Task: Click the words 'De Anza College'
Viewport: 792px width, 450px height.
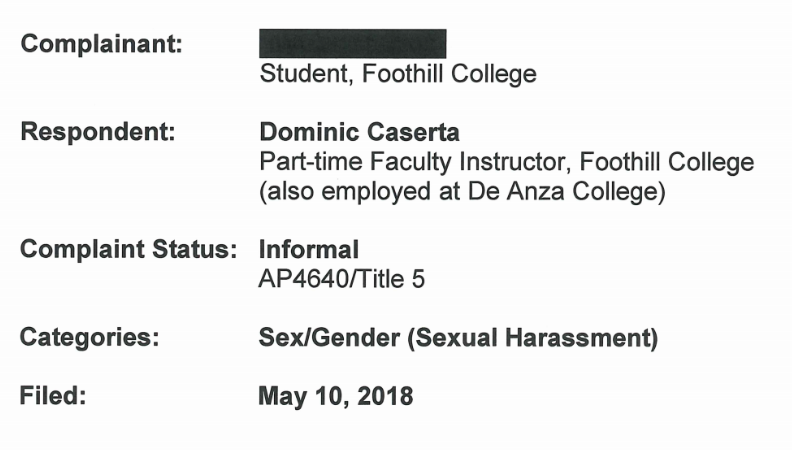Action: [x=563, y=191]
